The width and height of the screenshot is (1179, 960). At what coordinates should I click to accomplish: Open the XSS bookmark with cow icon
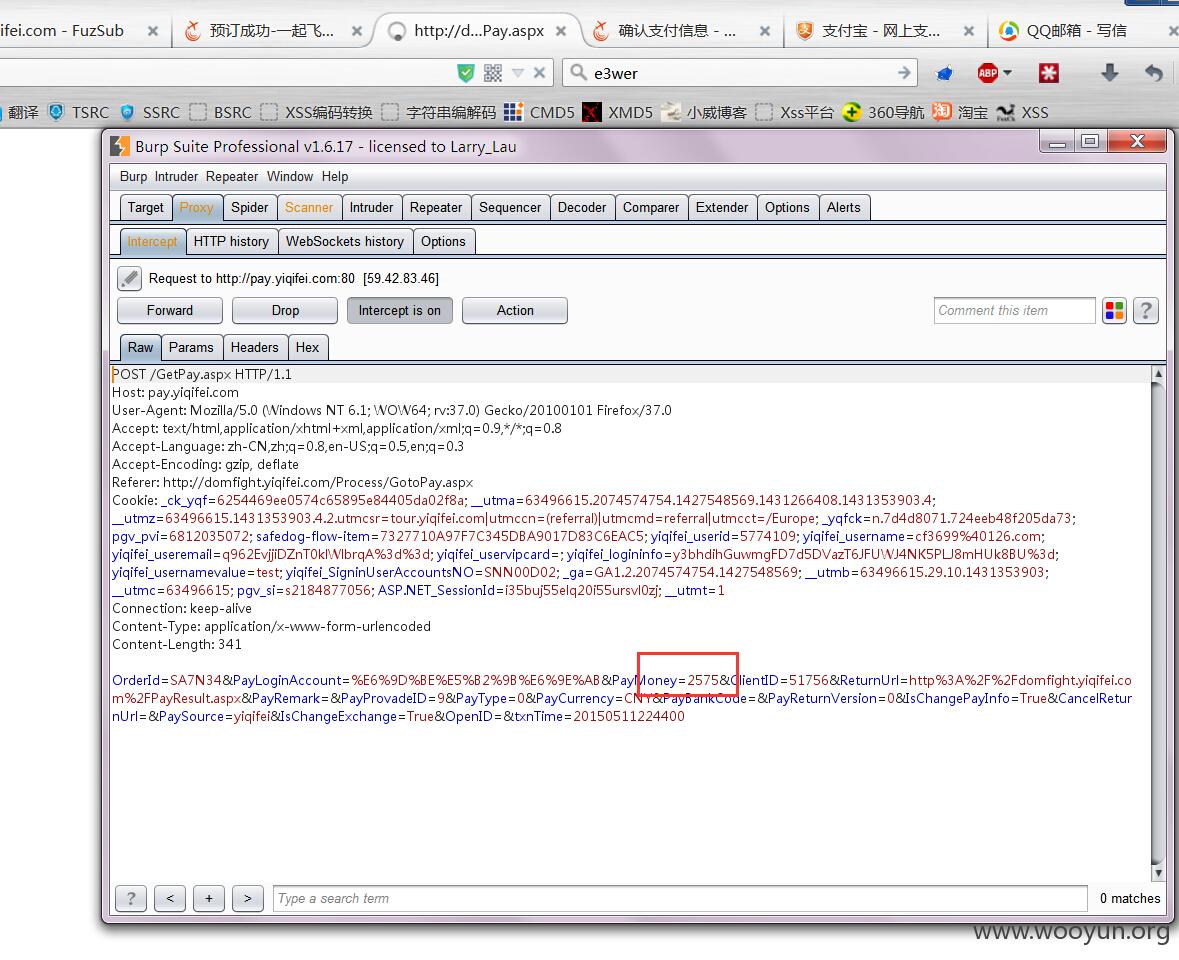pyautogui.click(x=1022, y=112)
